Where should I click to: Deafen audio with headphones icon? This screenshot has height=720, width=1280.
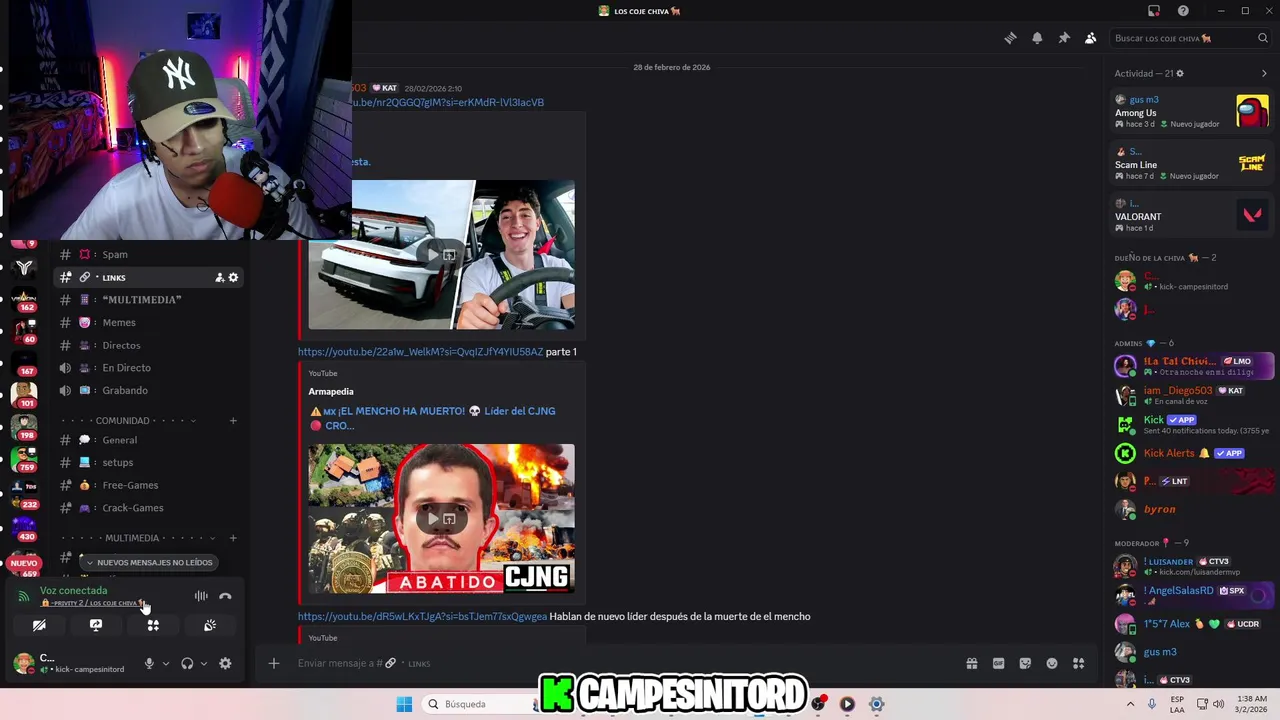[187, 663]
